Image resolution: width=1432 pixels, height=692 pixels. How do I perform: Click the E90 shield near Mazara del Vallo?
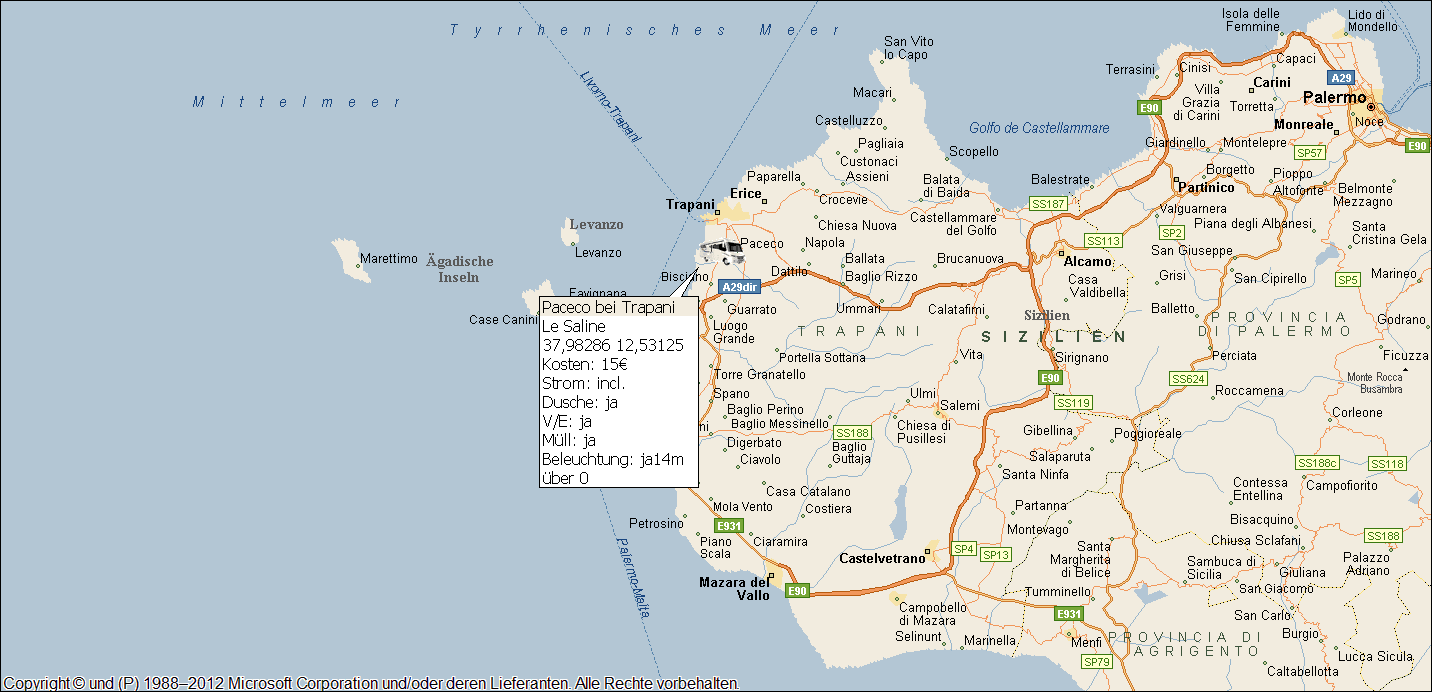797,590
